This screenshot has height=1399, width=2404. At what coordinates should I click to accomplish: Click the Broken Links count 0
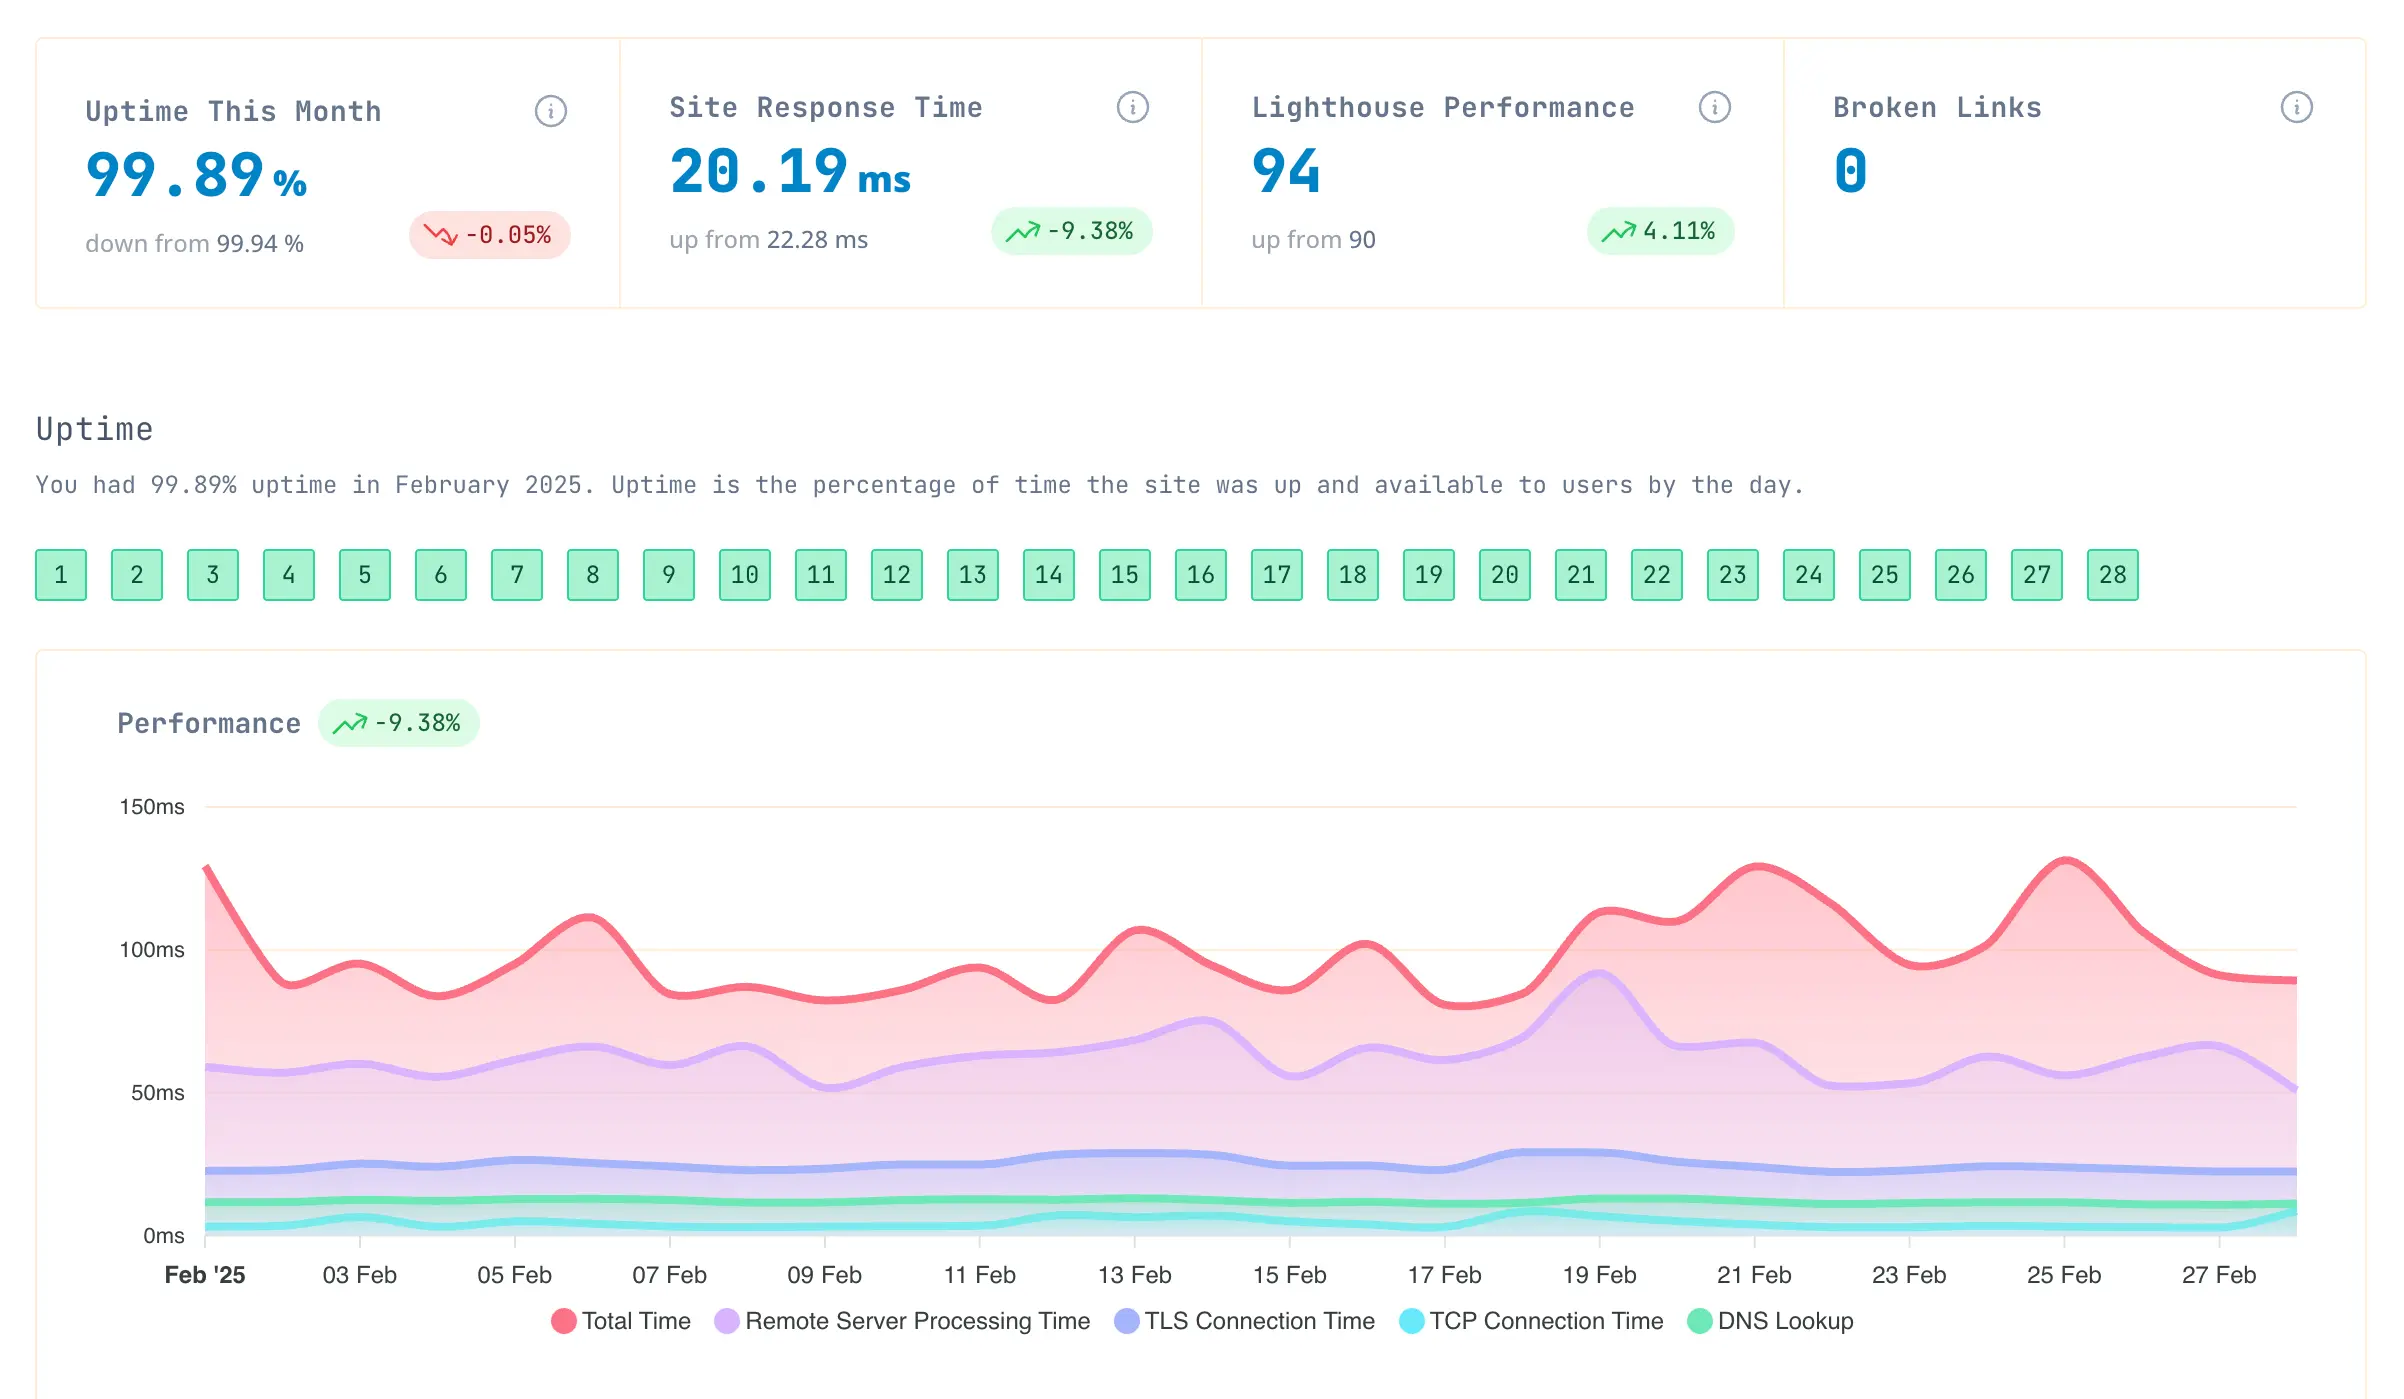click(x=1850, y=171)
